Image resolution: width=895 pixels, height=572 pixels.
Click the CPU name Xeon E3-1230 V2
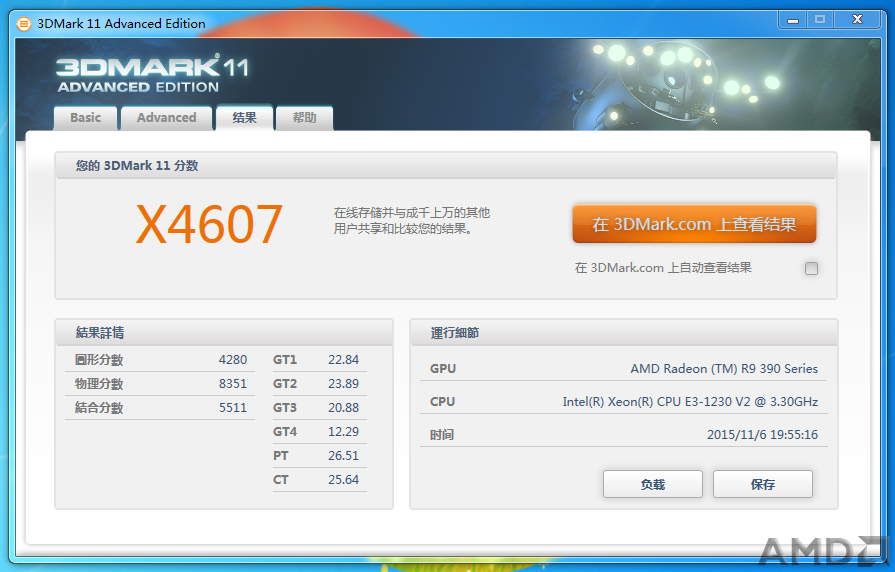pyautogui.click(x=690, y=402)
